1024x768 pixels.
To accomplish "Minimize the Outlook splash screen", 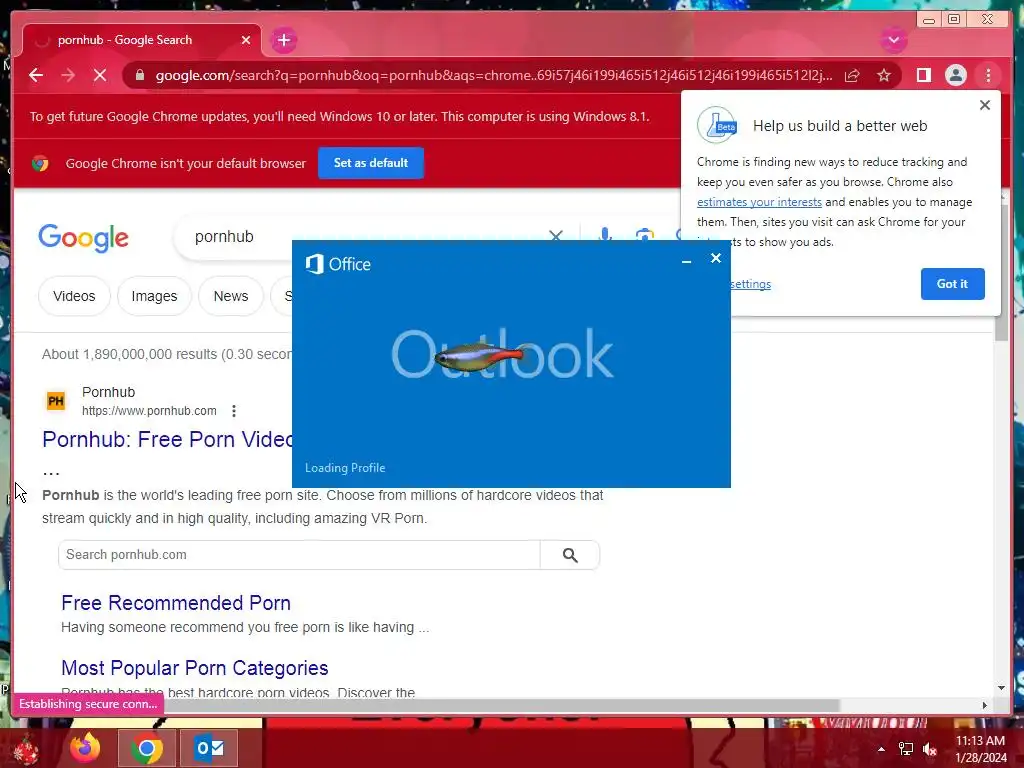I will pyautogui.click(x=686, y=261).
